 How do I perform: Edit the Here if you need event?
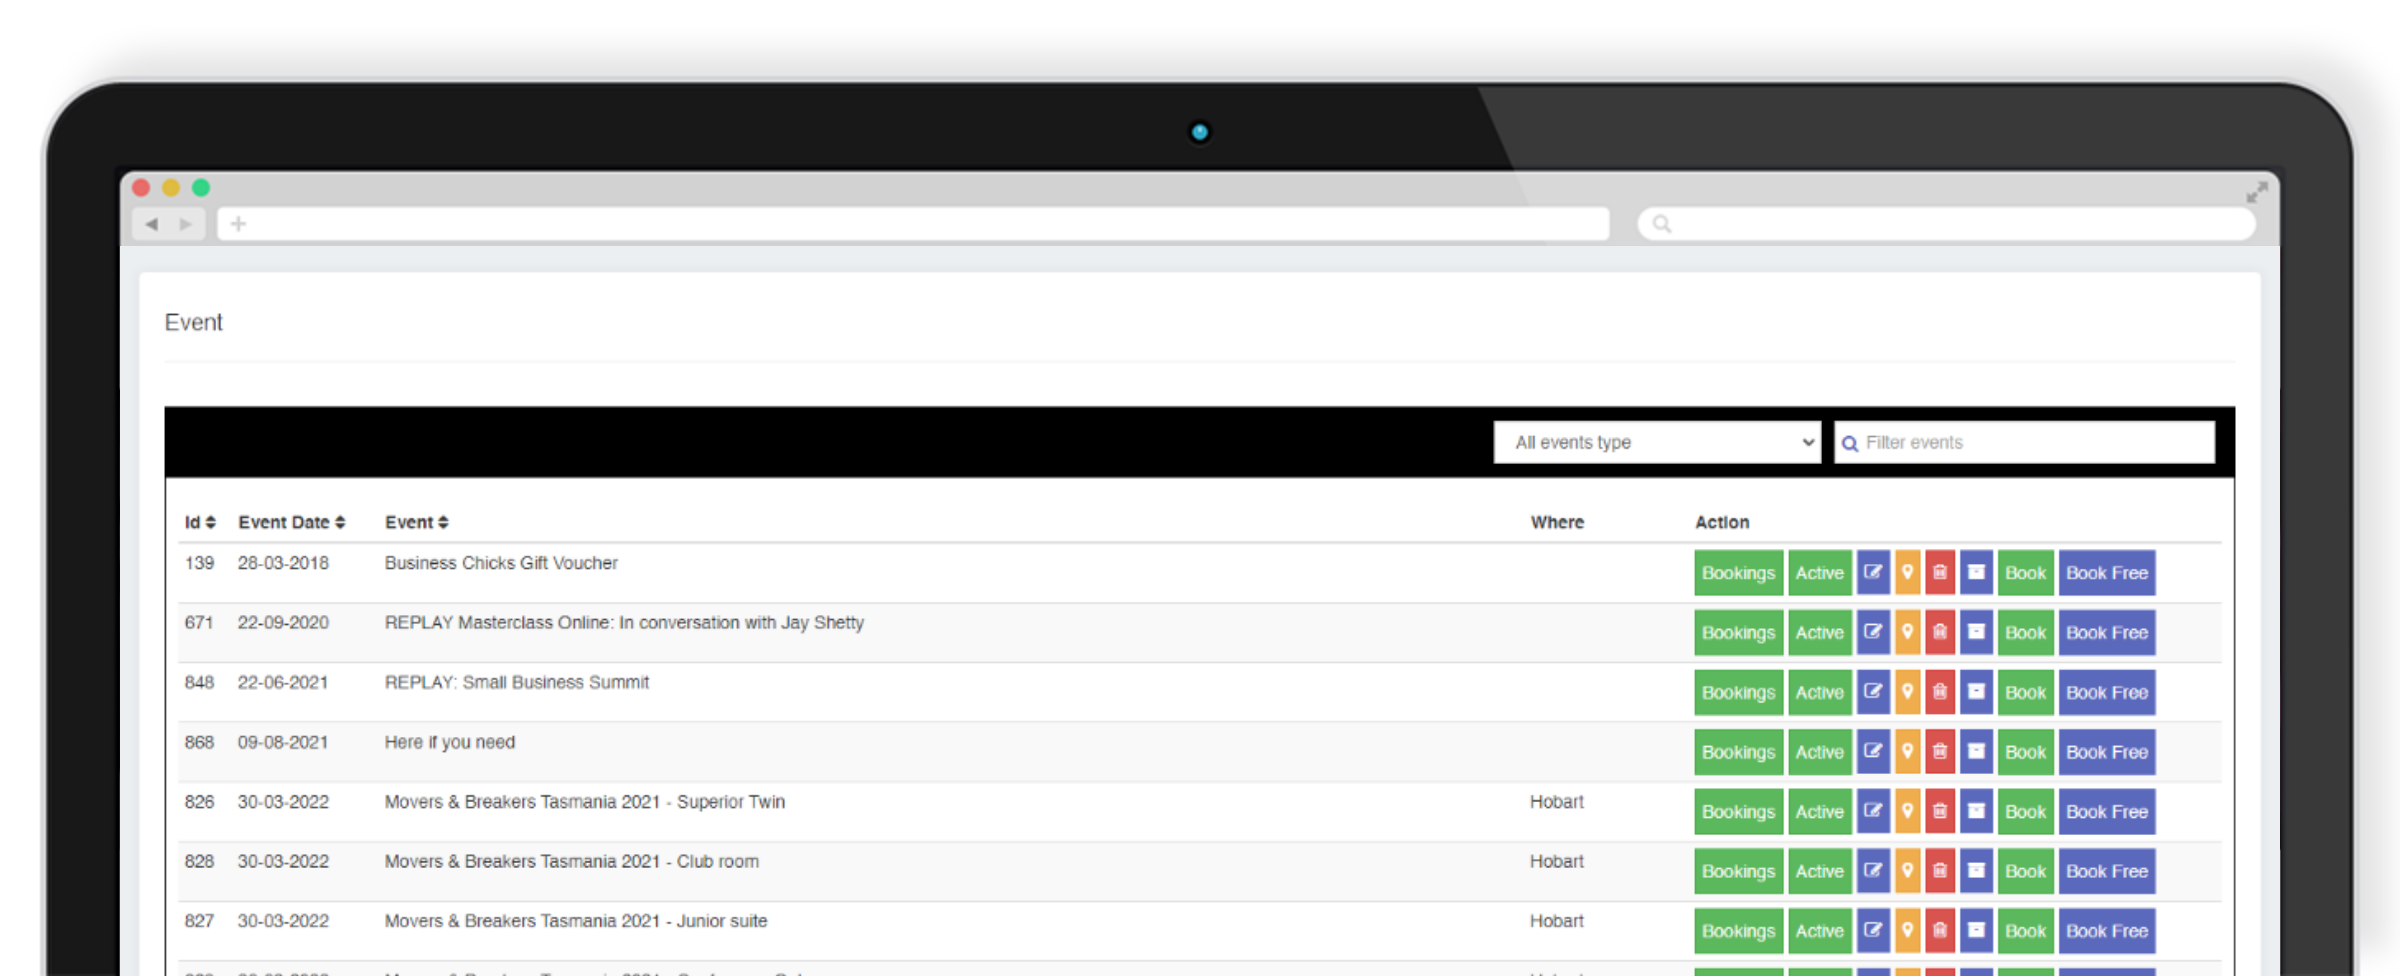[x=1873, y=752]
